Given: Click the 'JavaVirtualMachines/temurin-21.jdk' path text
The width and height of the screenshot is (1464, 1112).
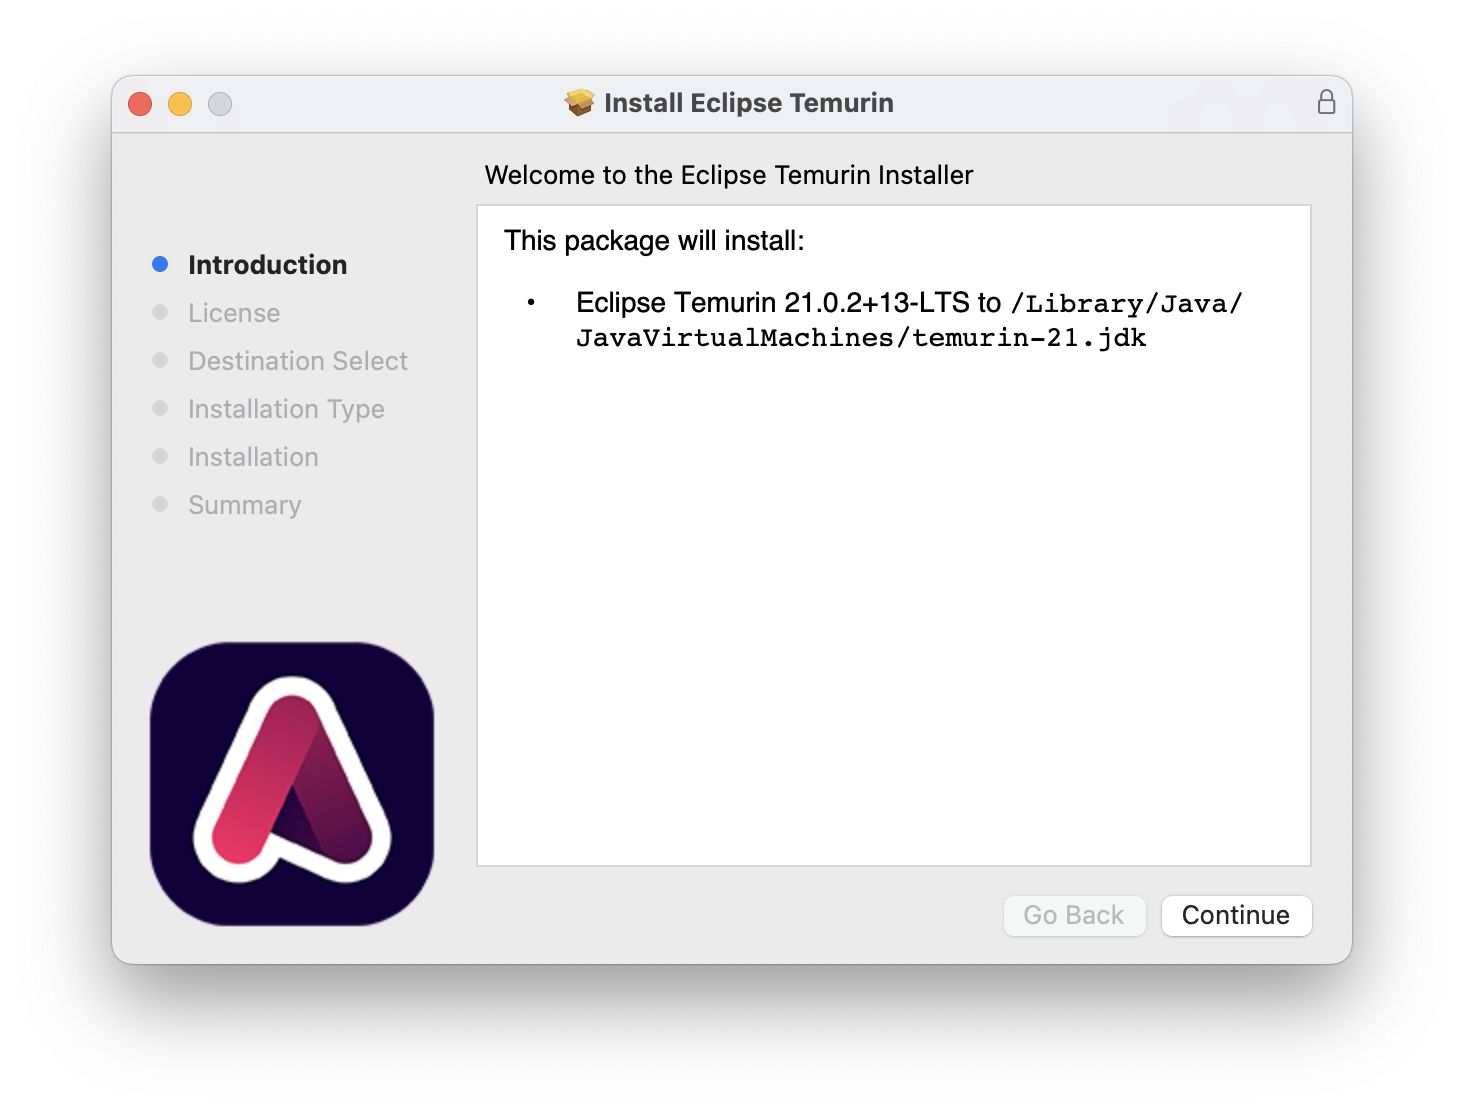Looking at the screenshot, I should tap(861, 338).
